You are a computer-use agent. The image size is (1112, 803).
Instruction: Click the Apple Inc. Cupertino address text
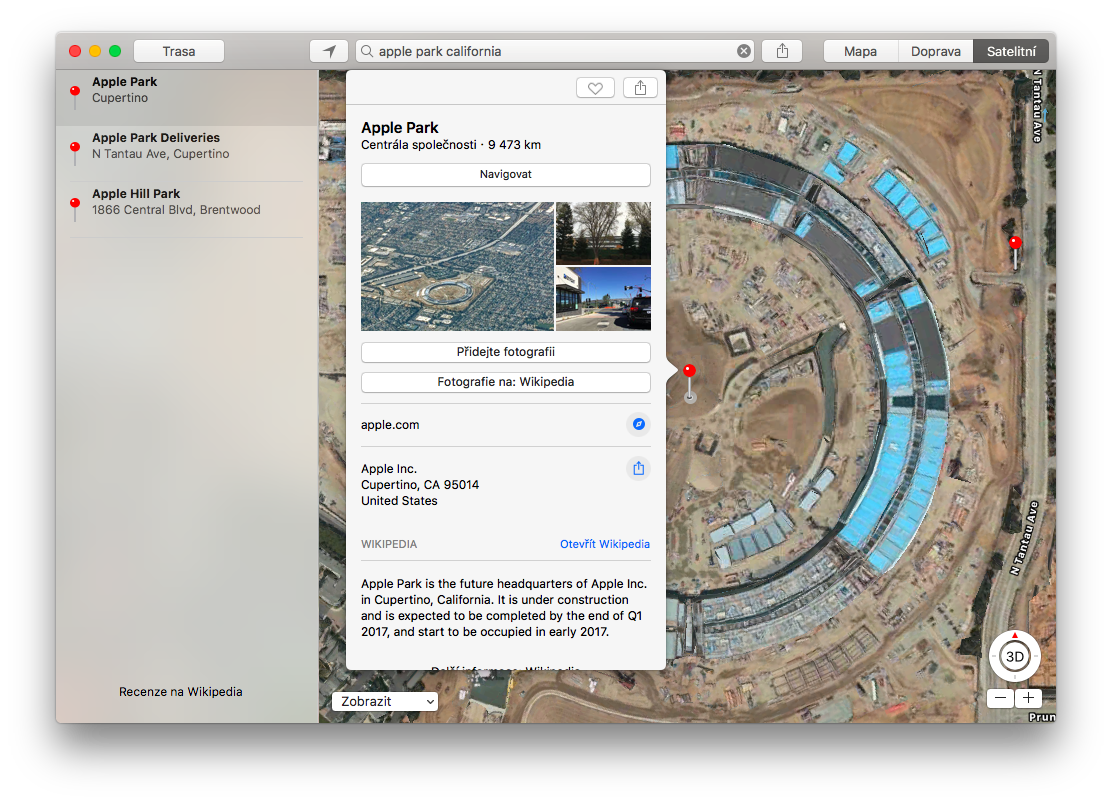pos(420,484)
